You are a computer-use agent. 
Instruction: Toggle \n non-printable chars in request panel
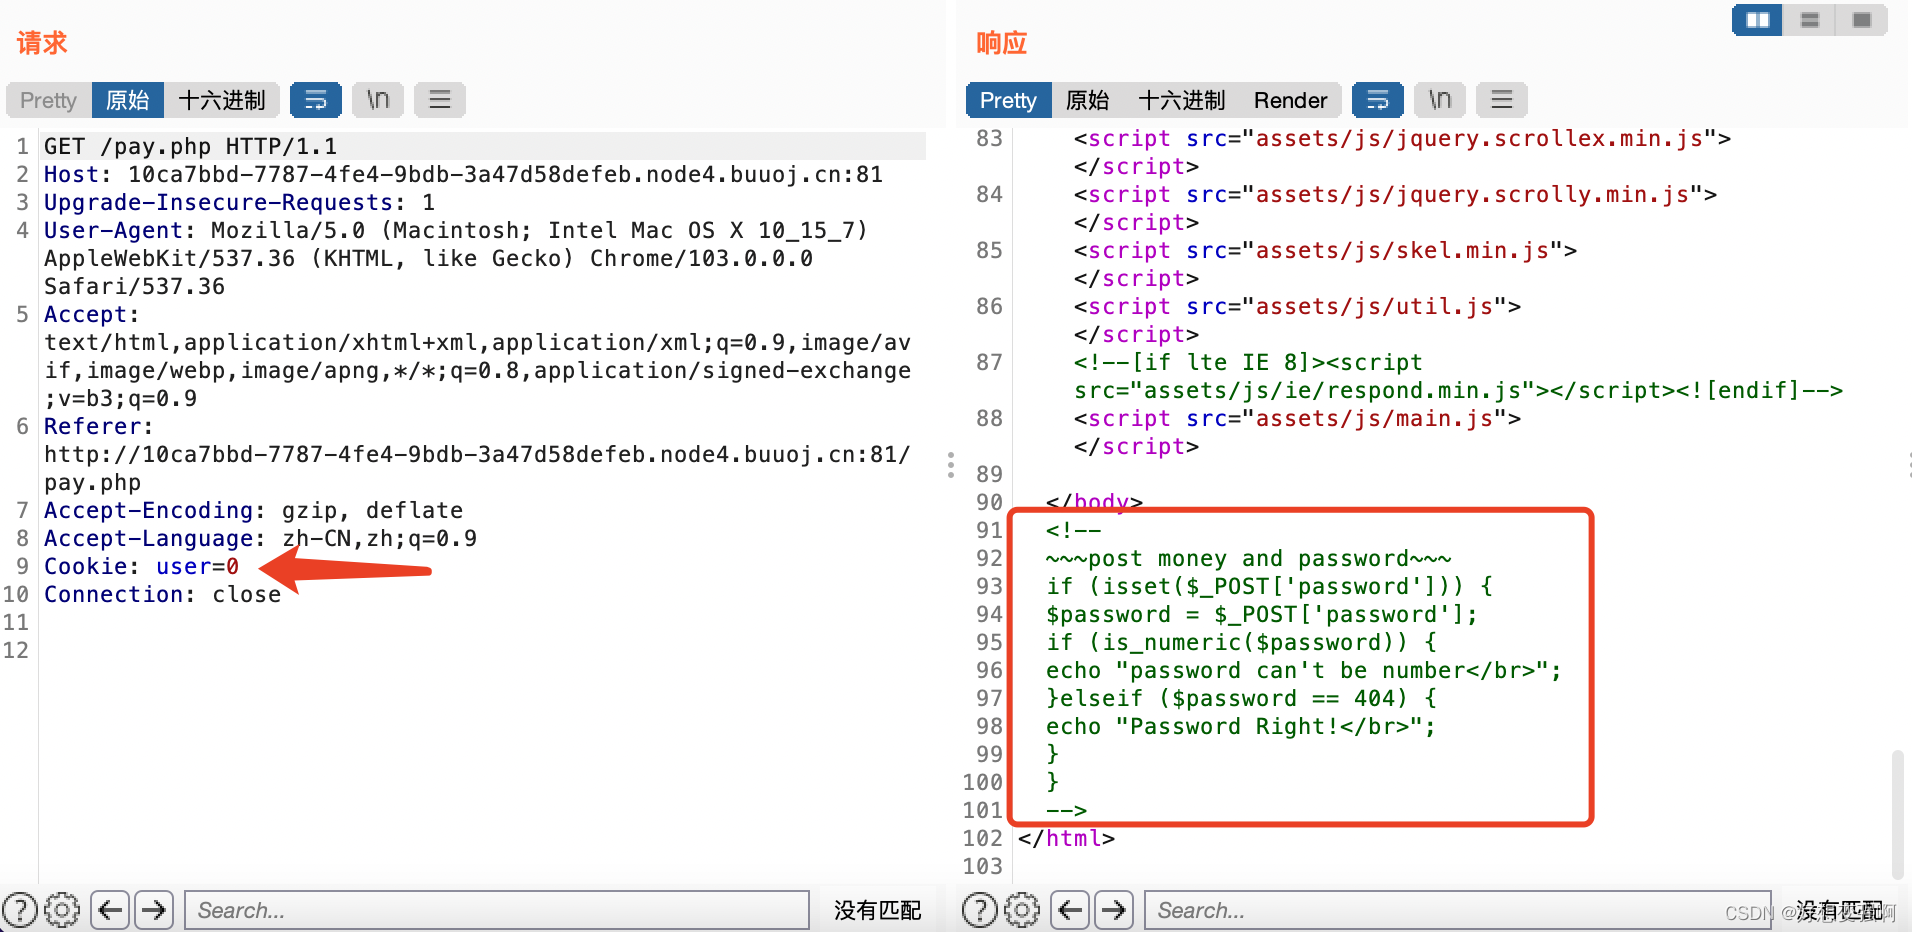[378, 100]
